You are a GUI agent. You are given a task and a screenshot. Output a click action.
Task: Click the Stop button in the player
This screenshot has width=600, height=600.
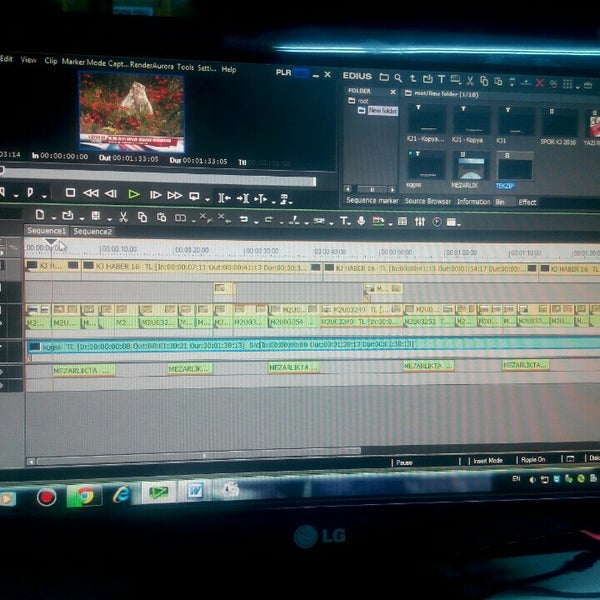70,193
